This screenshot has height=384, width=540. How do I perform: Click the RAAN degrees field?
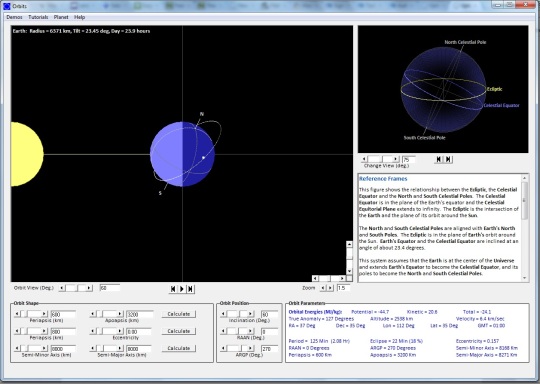[269, 331]
